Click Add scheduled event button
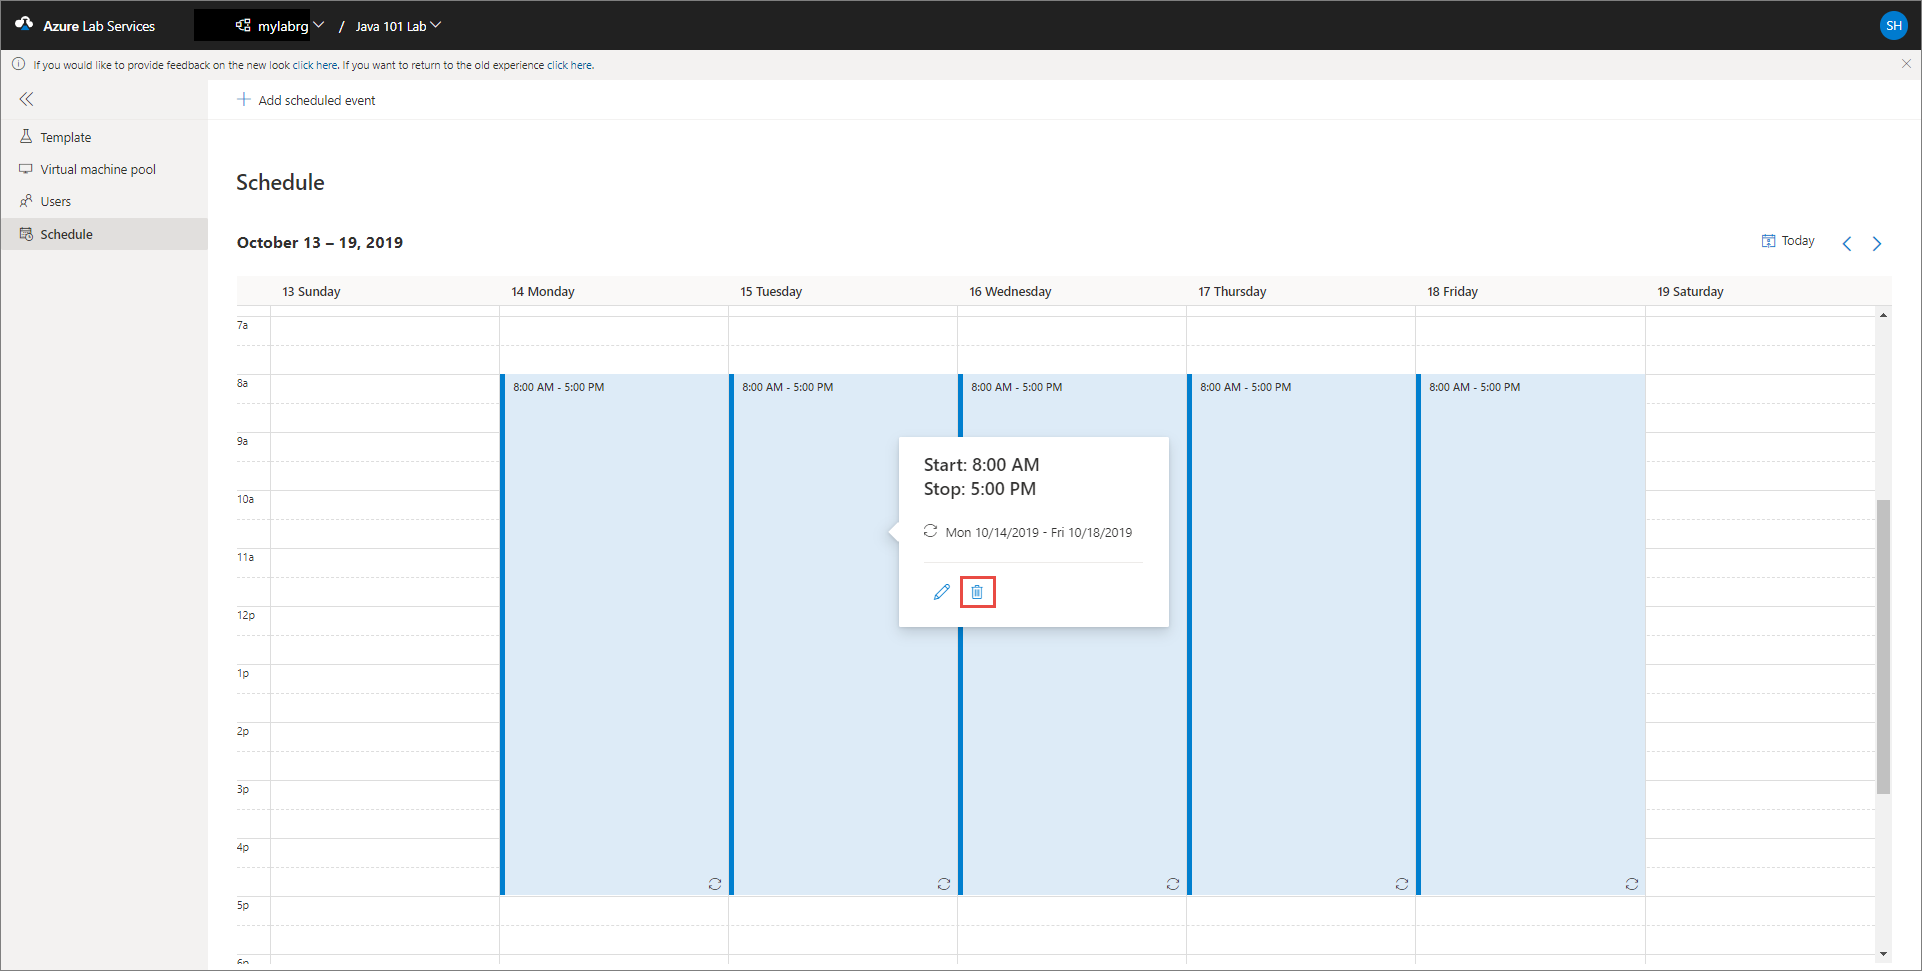The image size is (1922, 971). pos(307,100)
